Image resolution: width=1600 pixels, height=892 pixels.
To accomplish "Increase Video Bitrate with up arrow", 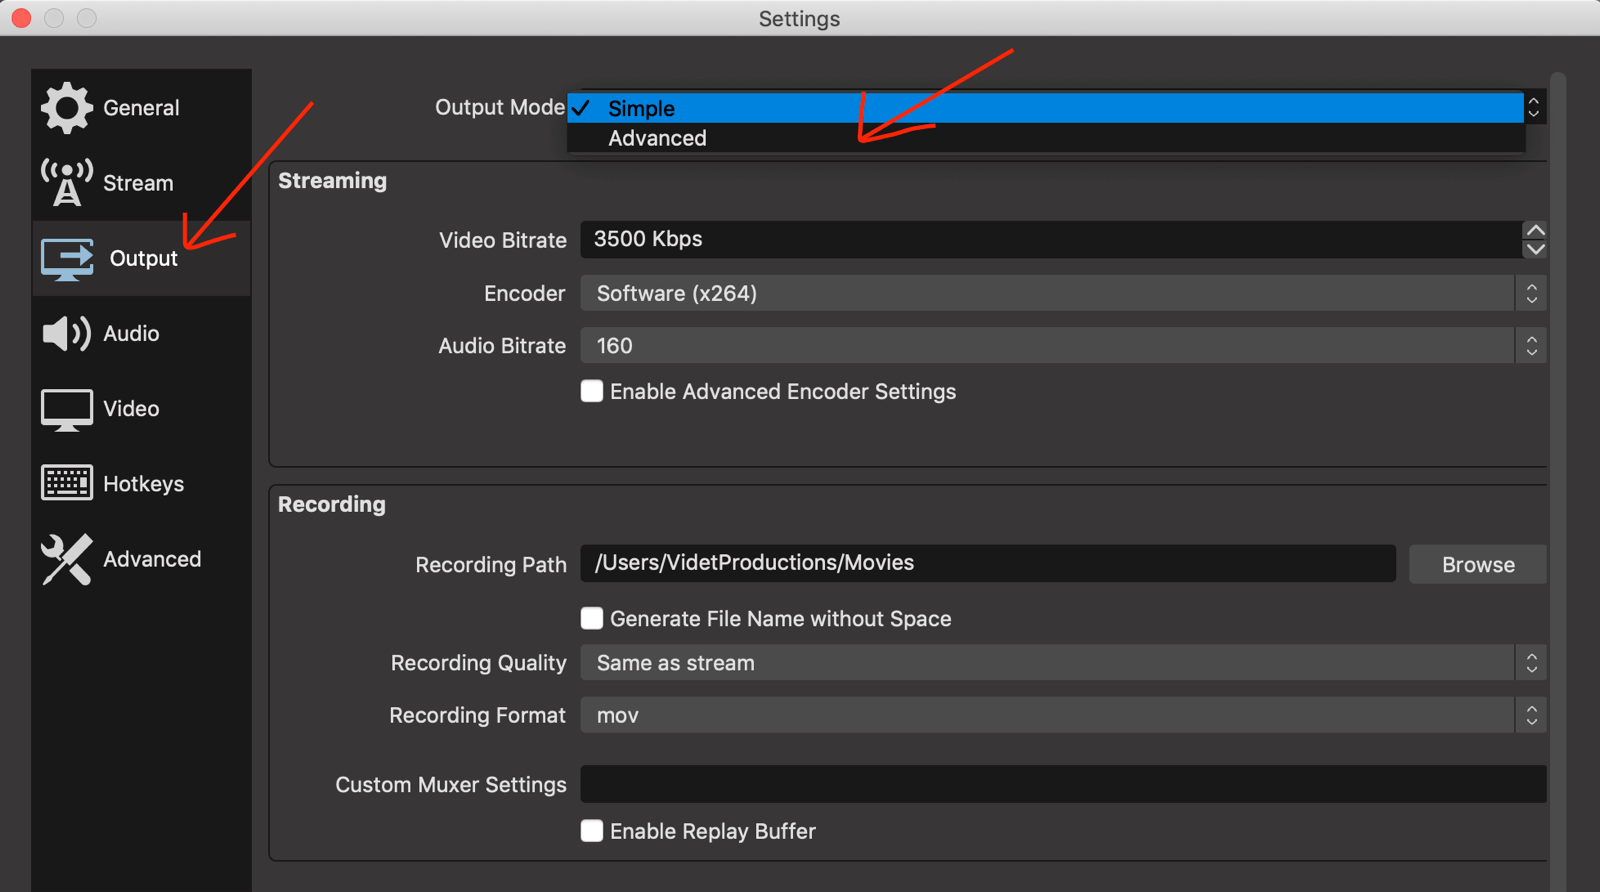I will tap(1535, 230).
